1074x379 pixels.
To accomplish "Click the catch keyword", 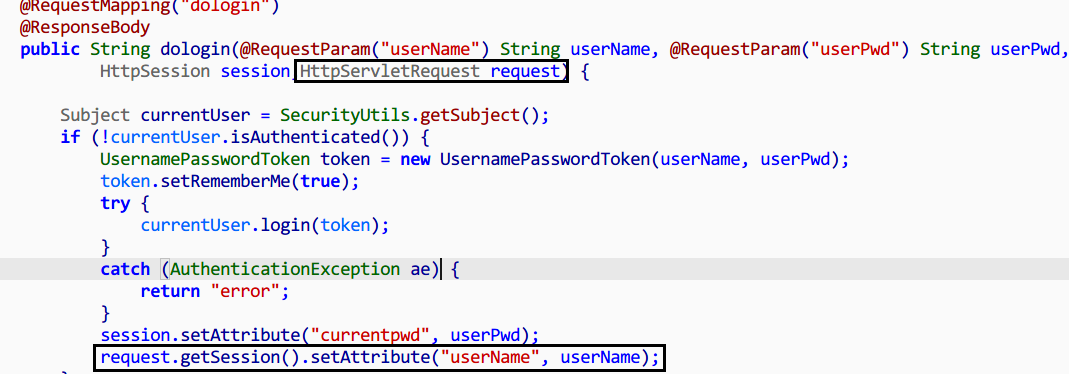I will pos(125,270).
